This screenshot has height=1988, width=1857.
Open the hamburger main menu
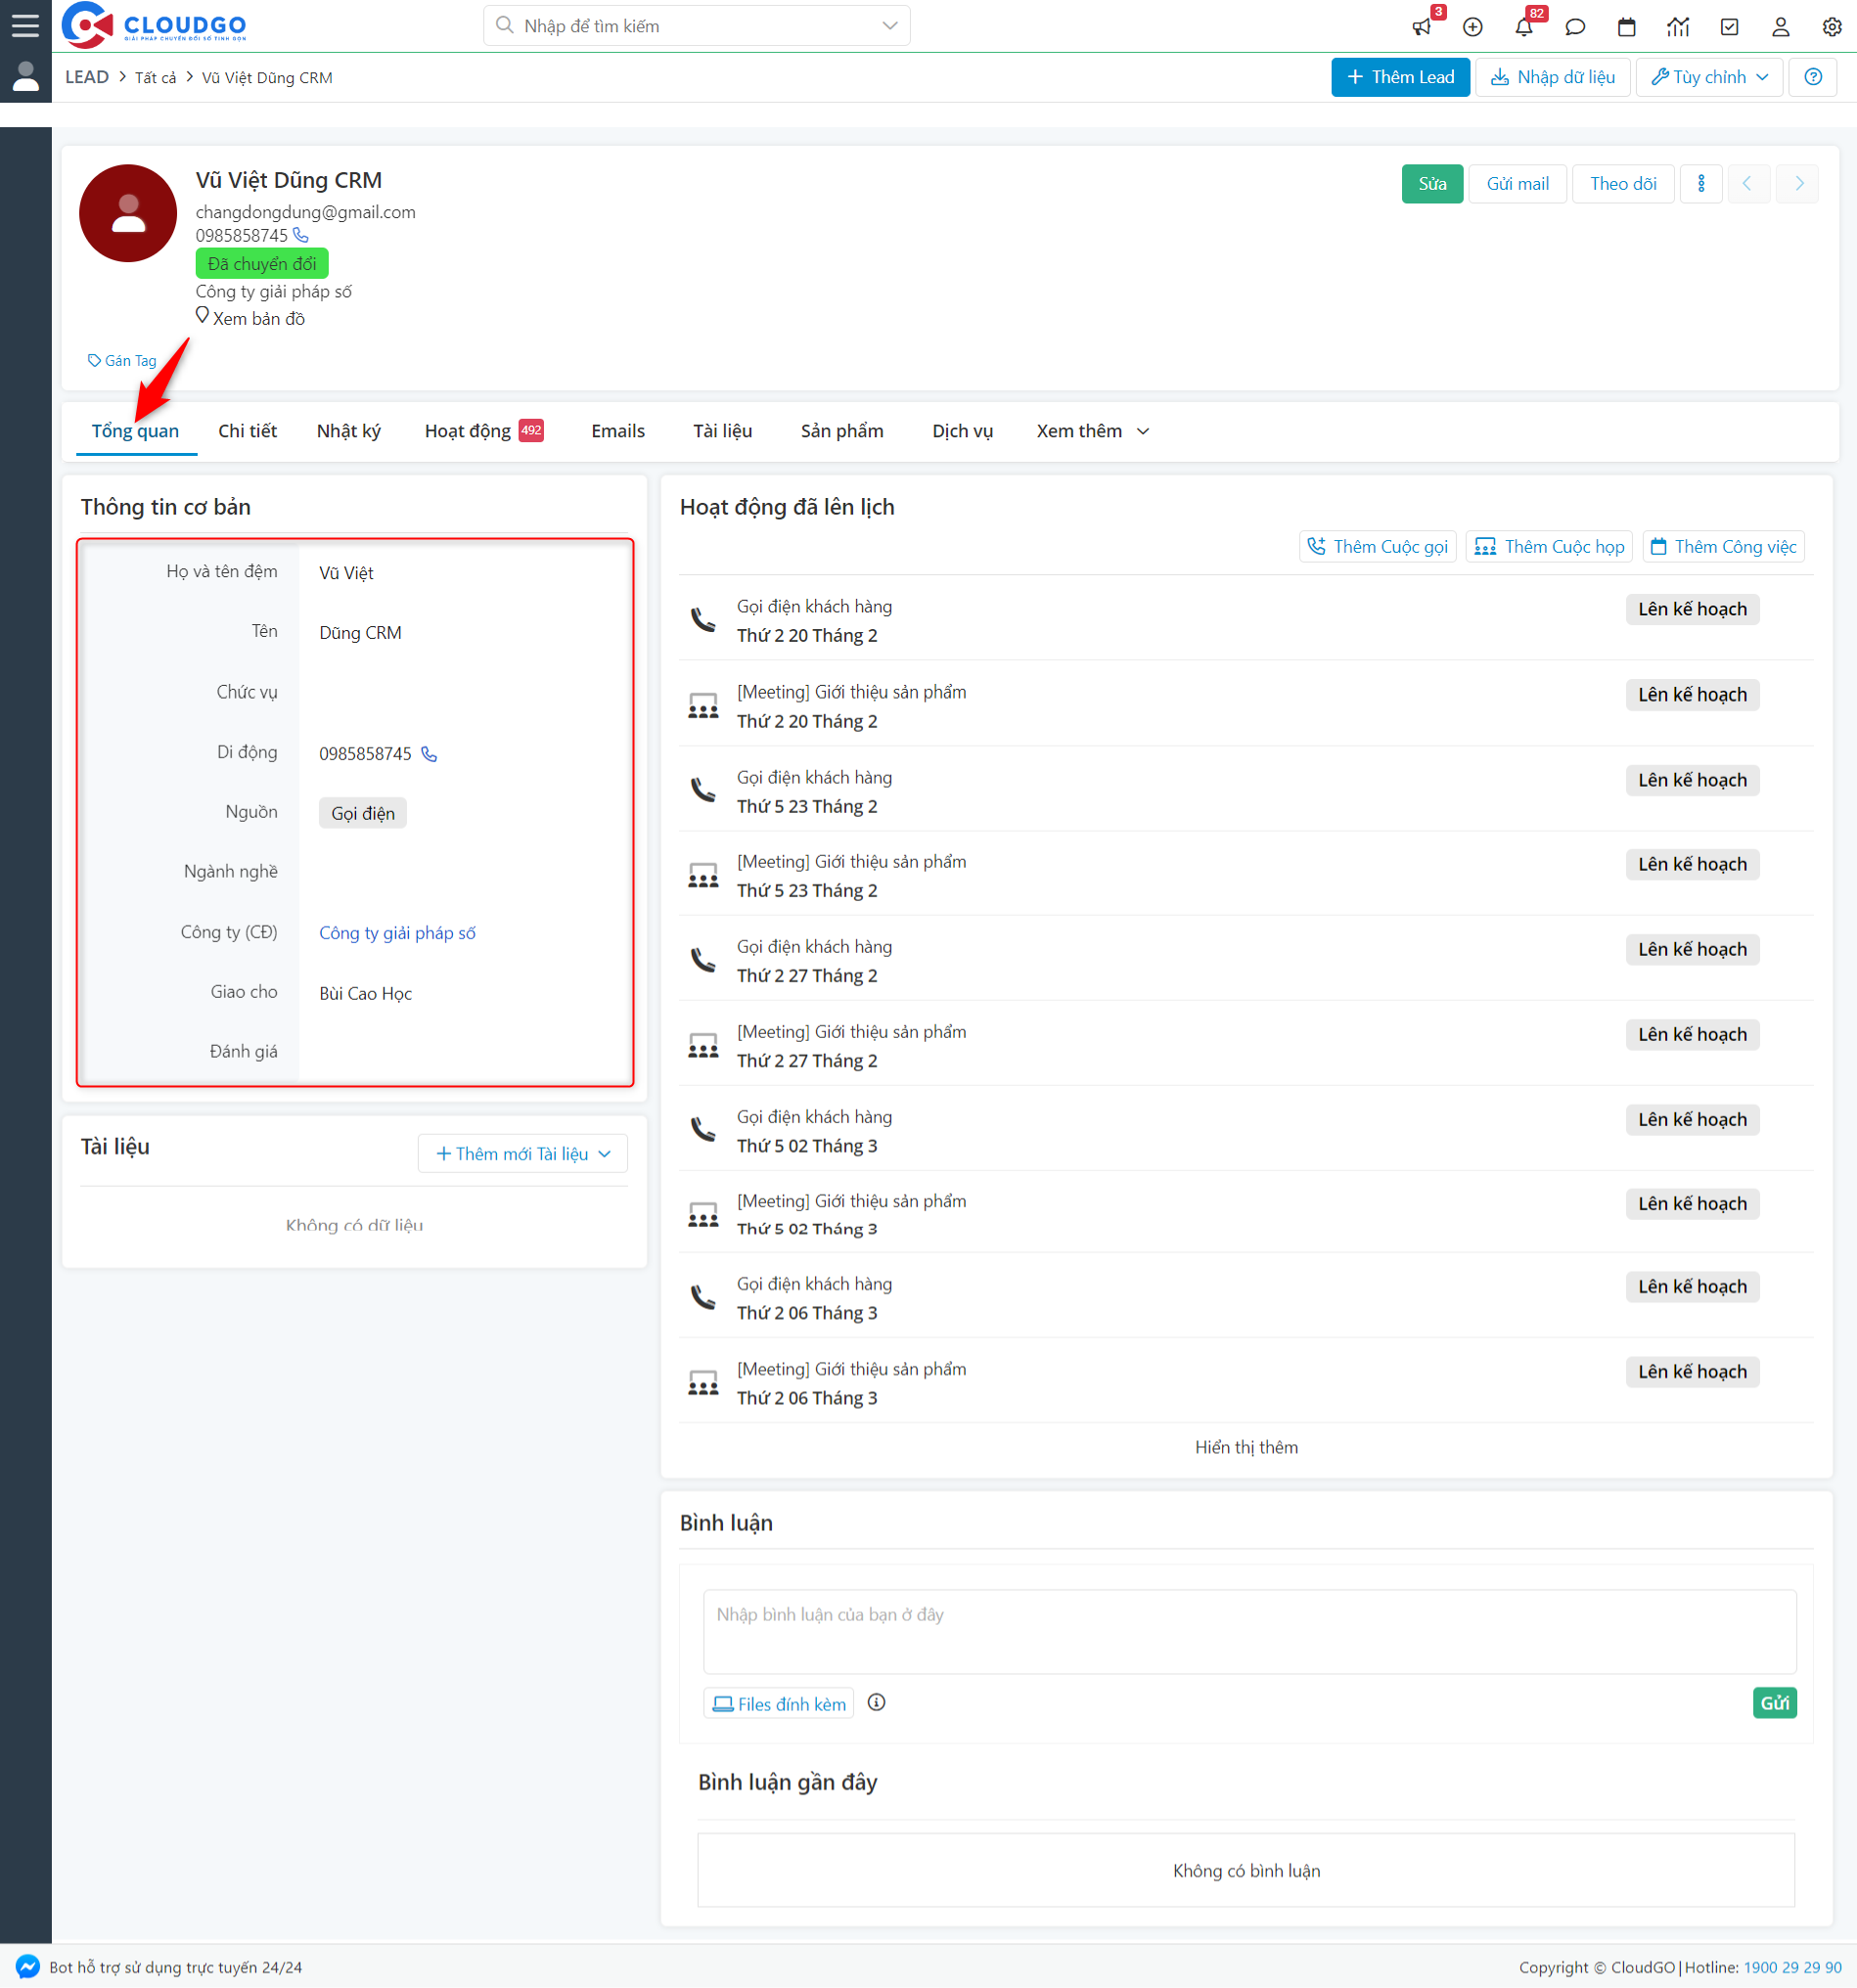25,26
